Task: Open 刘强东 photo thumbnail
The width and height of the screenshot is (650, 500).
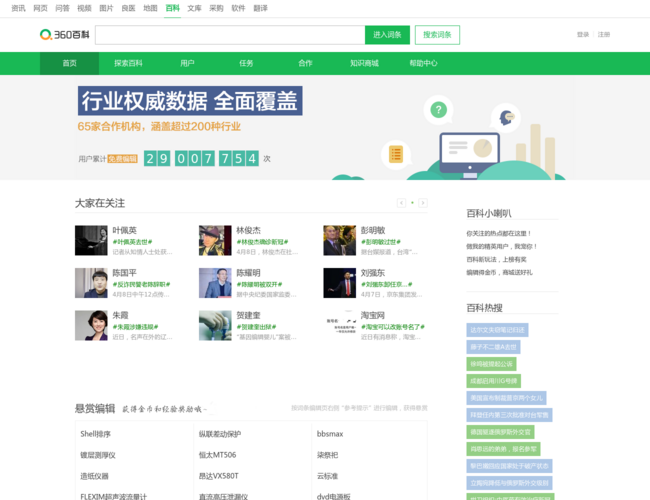Action: click(340, 283)
